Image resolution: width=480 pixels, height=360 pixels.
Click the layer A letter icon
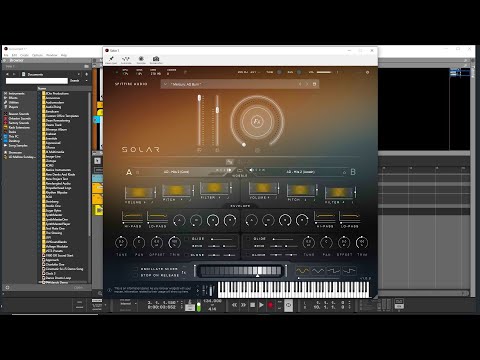click(129, 172)
